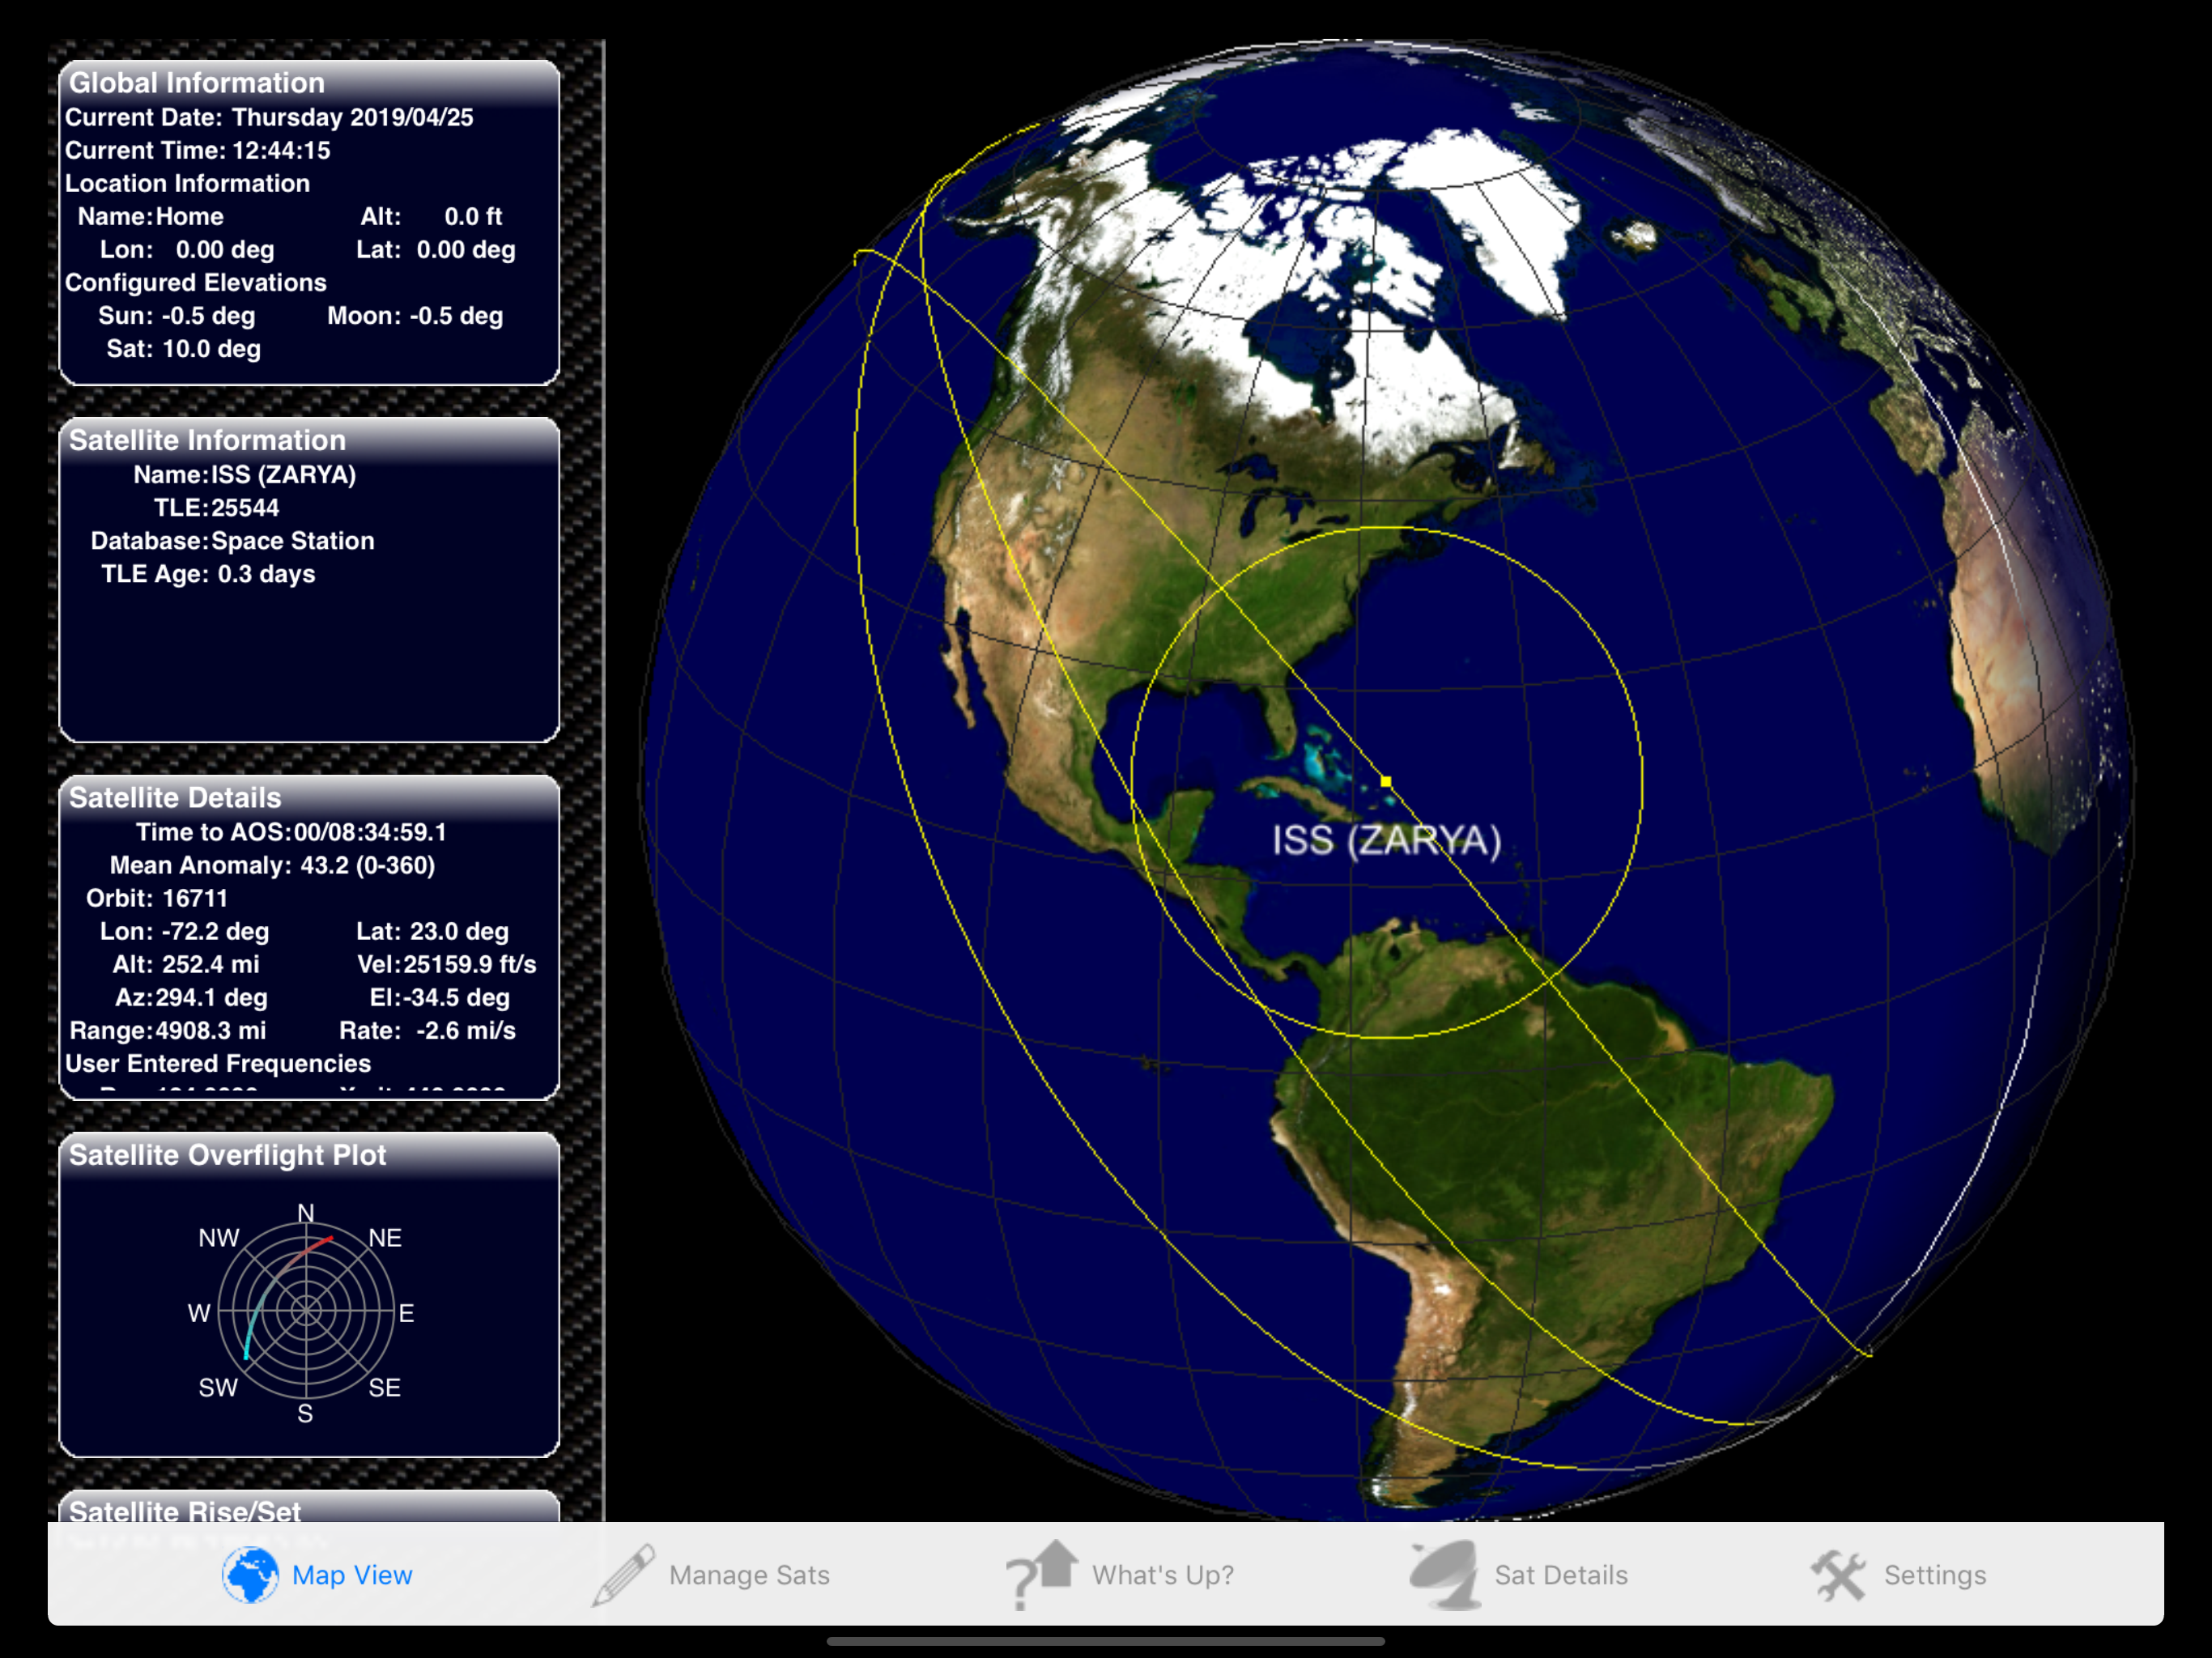Open the What's Up? tab
Screen dimensions: 2212x1658
[x=1120, y=1575]
